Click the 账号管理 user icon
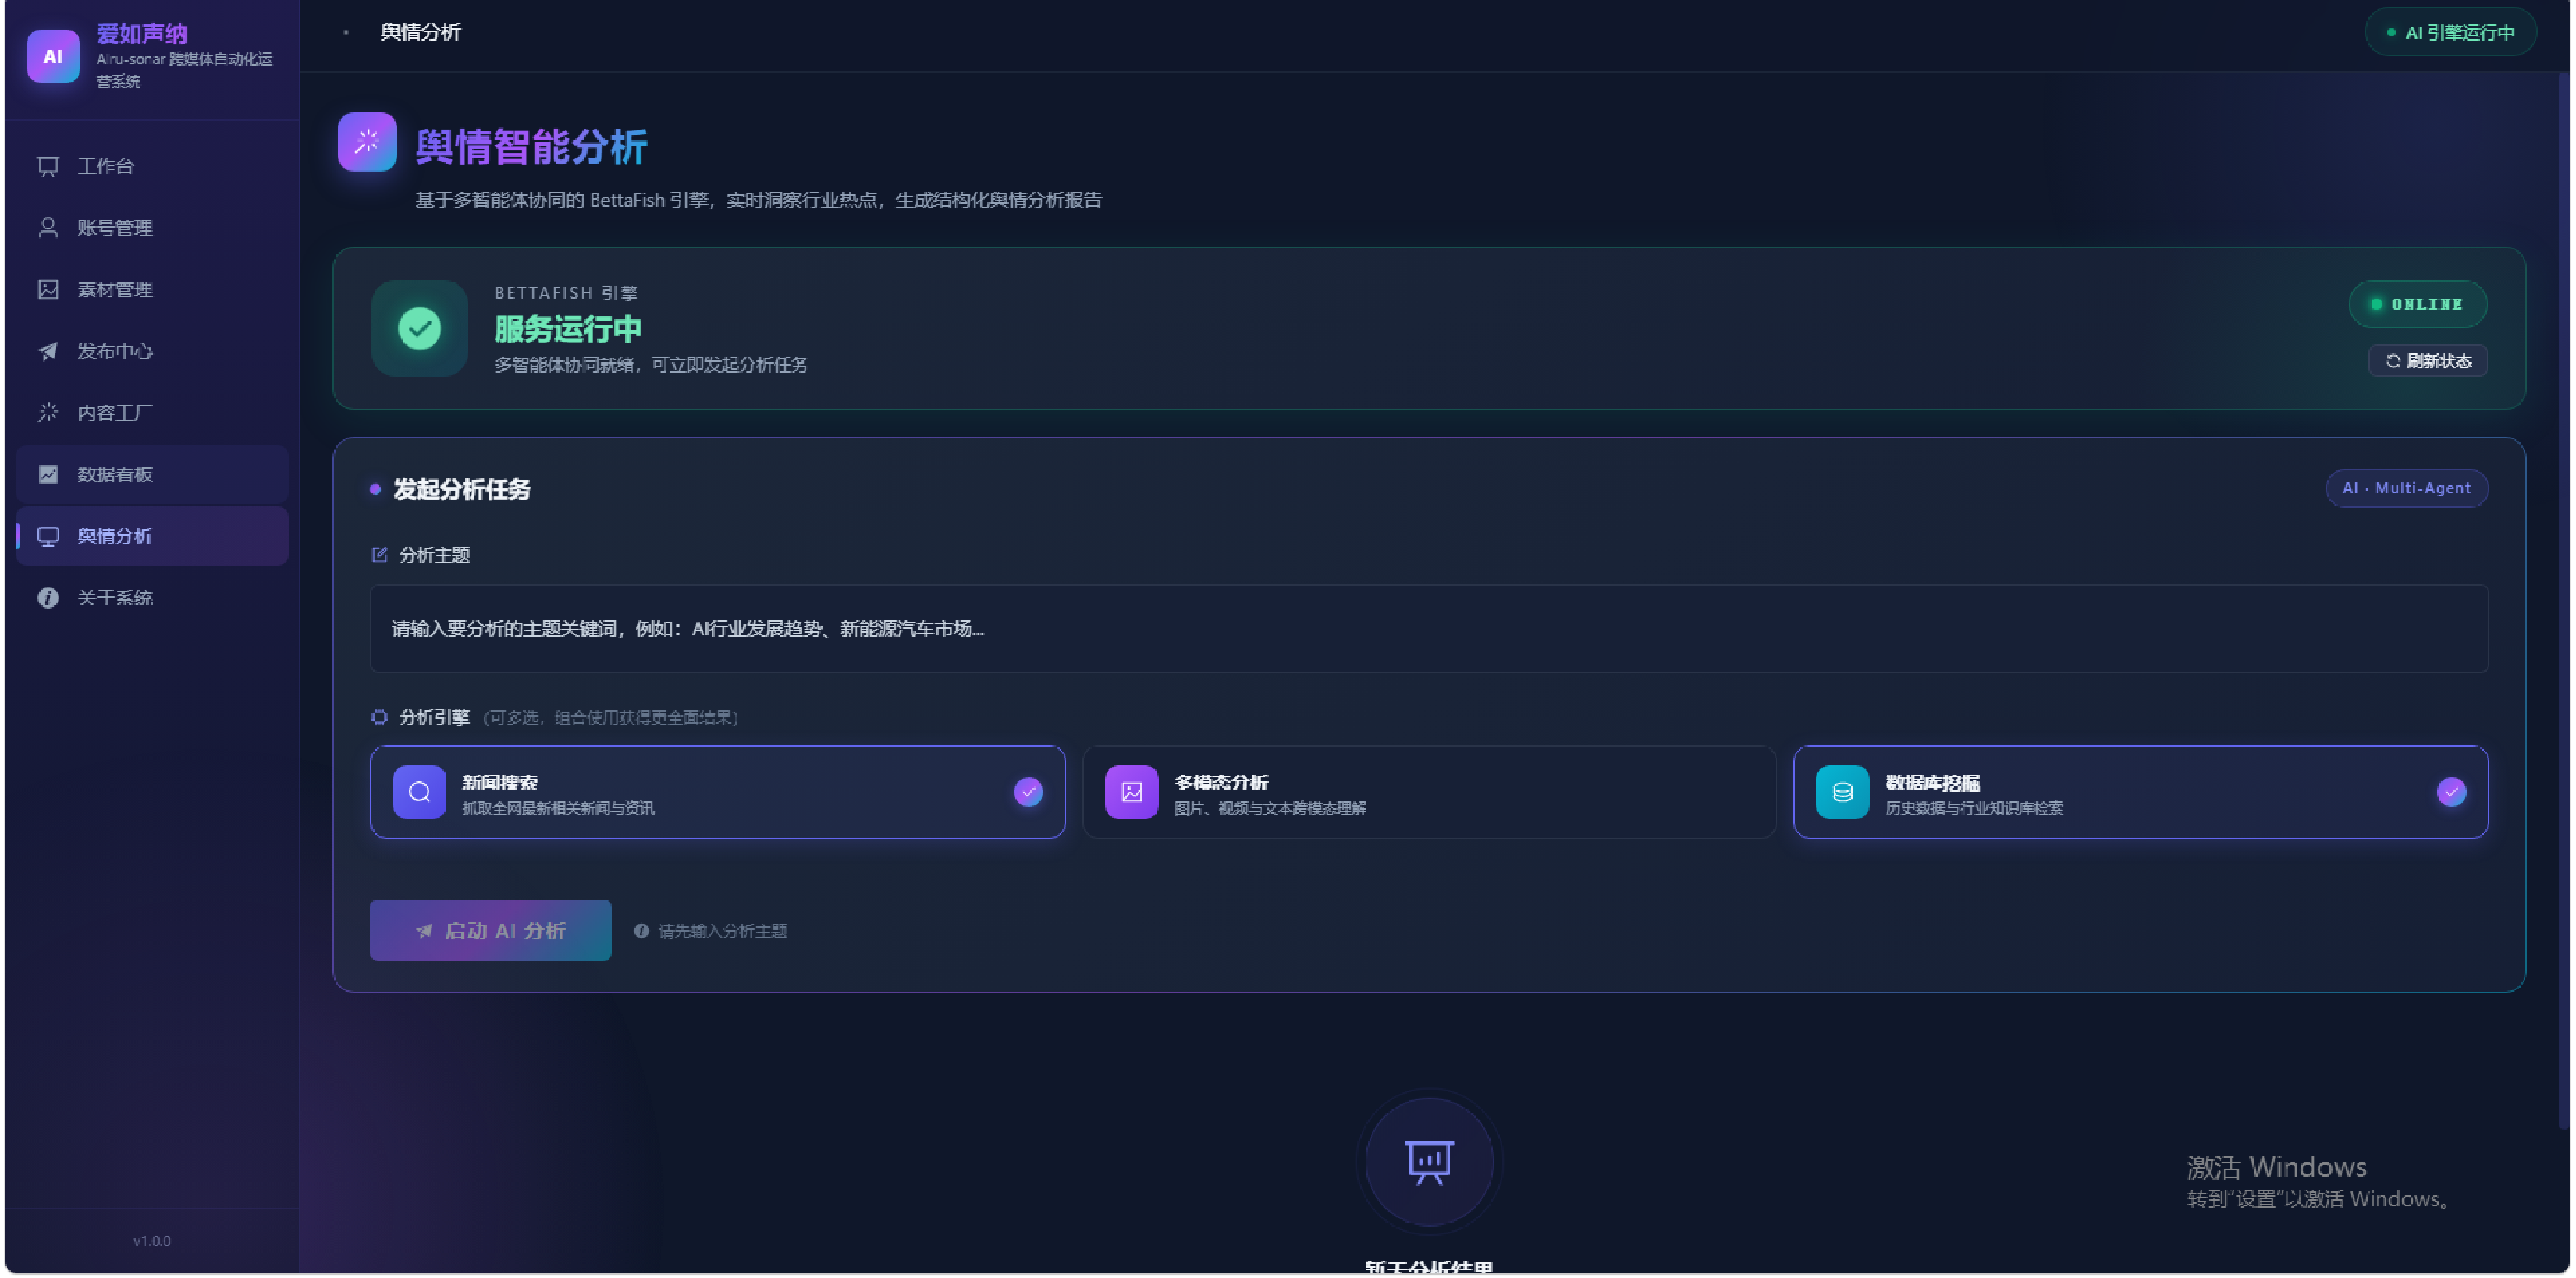 tap(48, 228)
